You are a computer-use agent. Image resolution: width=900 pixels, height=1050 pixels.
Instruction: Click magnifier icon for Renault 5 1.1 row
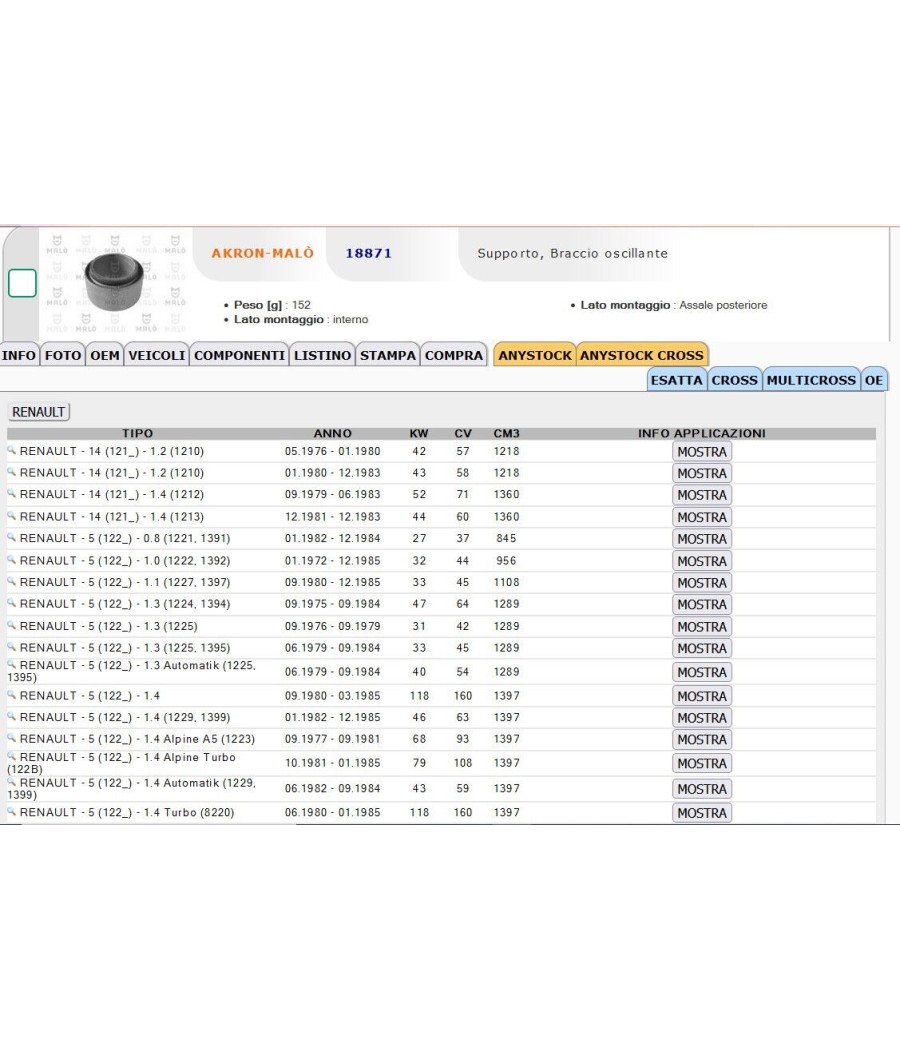pos(11,581)
